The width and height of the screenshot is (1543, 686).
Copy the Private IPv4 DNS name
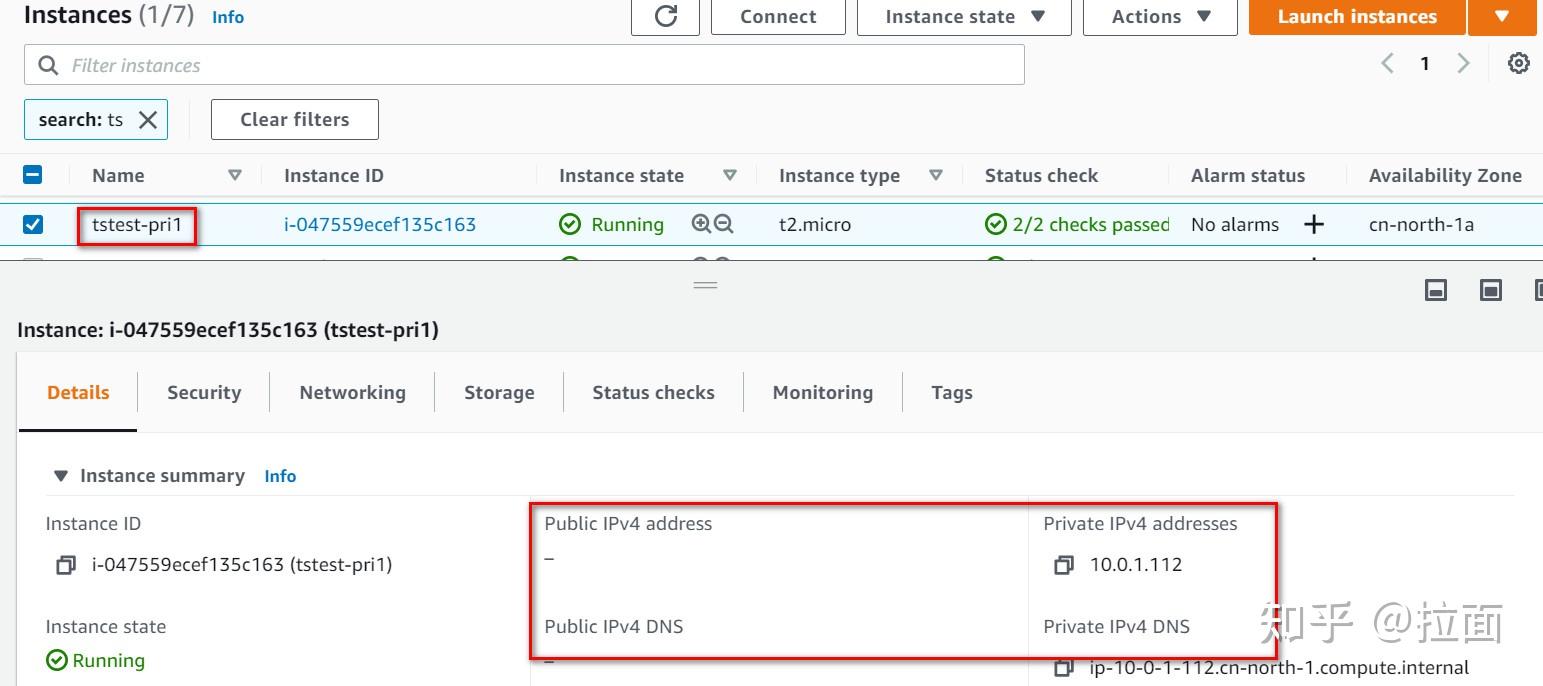click(x=1063, y=667)
